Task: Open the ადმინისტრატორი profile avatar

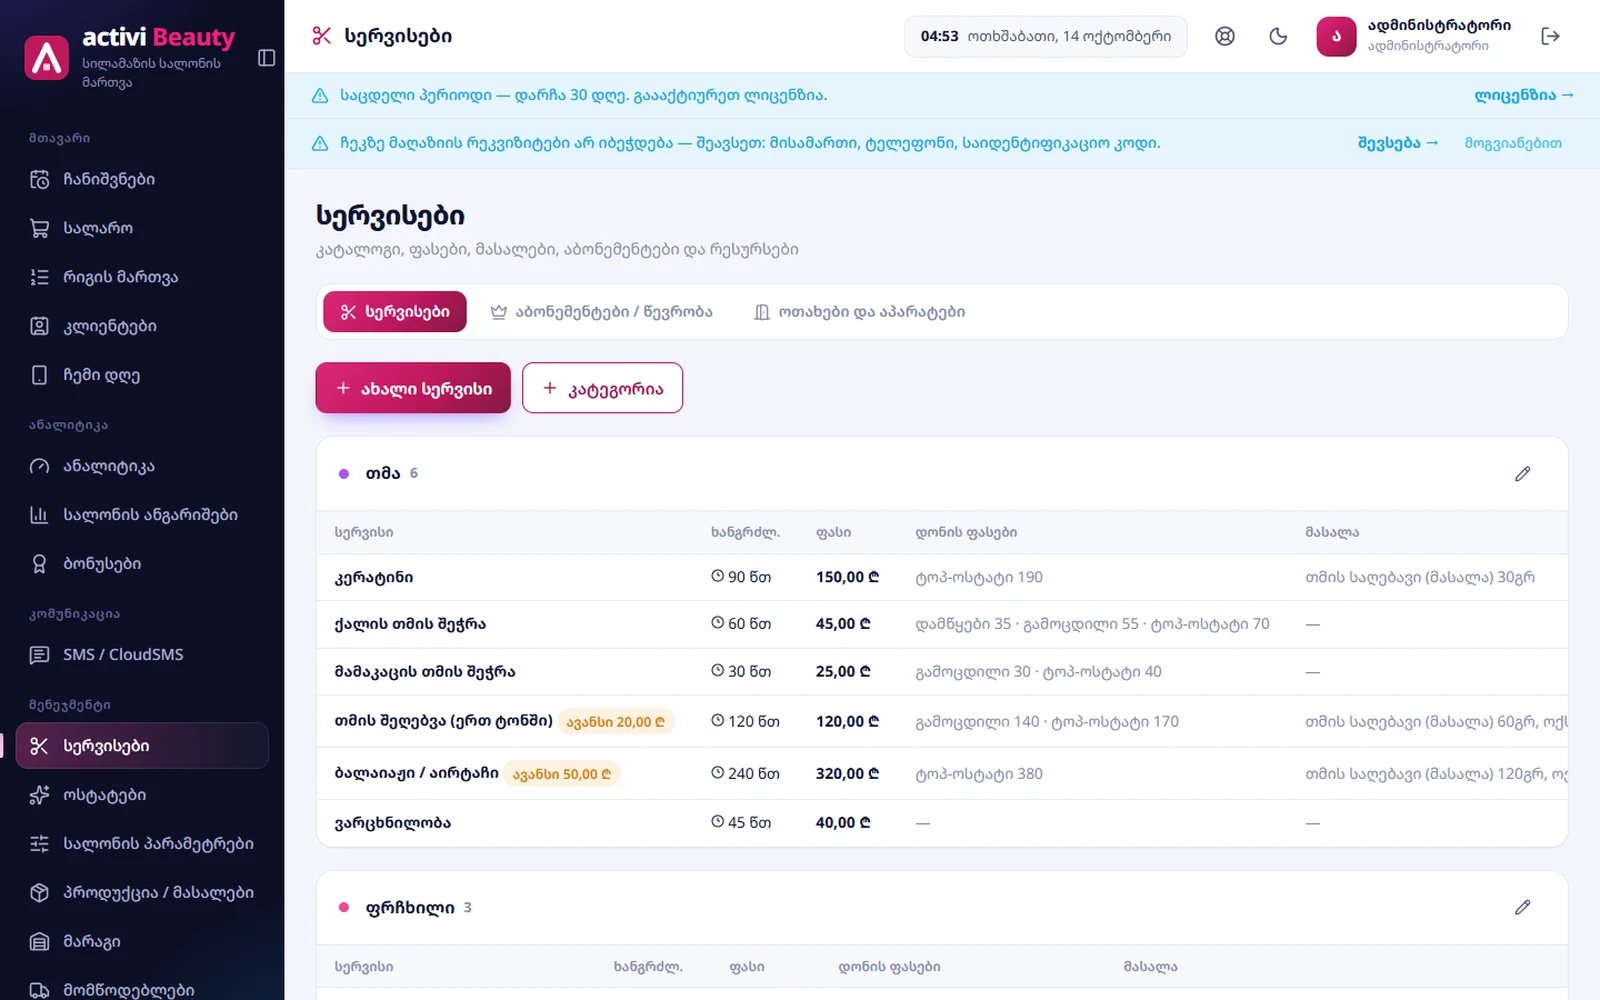Action: (x=1336, y=36)
